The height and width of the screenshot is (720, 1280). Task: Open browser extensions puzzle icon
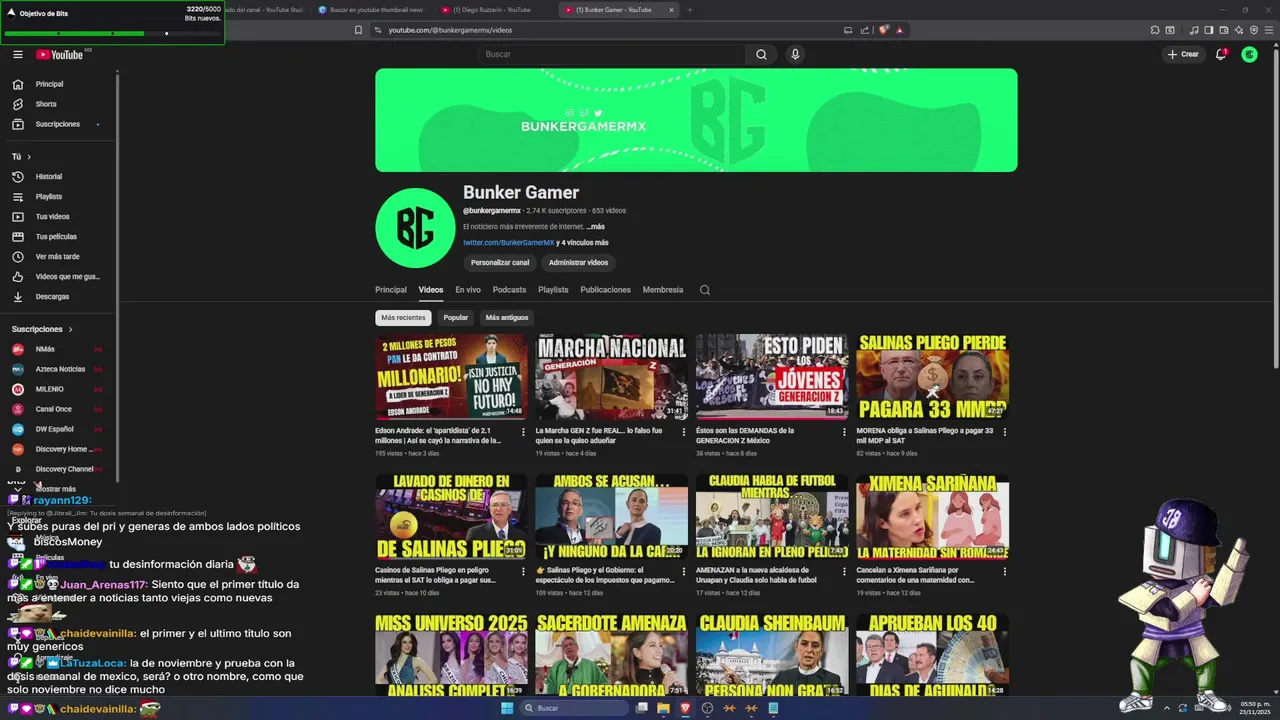[x=1155, y=30]
